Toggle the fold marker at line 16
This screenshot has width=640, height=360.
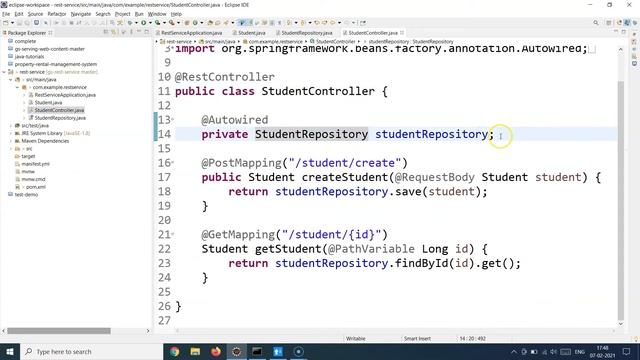[173, 162]
